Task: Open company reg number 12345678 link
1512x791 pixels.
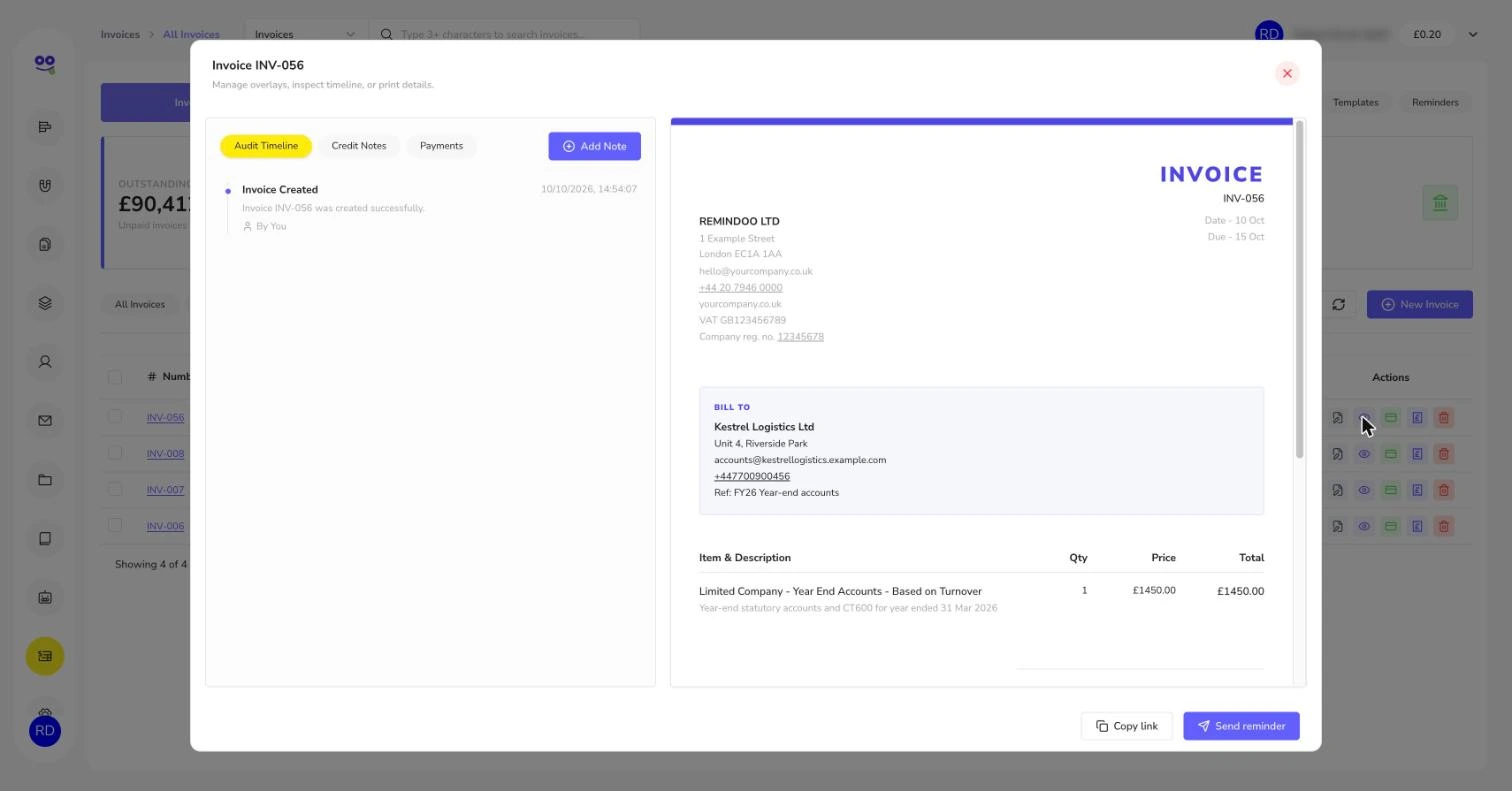Action: [800, 337]
